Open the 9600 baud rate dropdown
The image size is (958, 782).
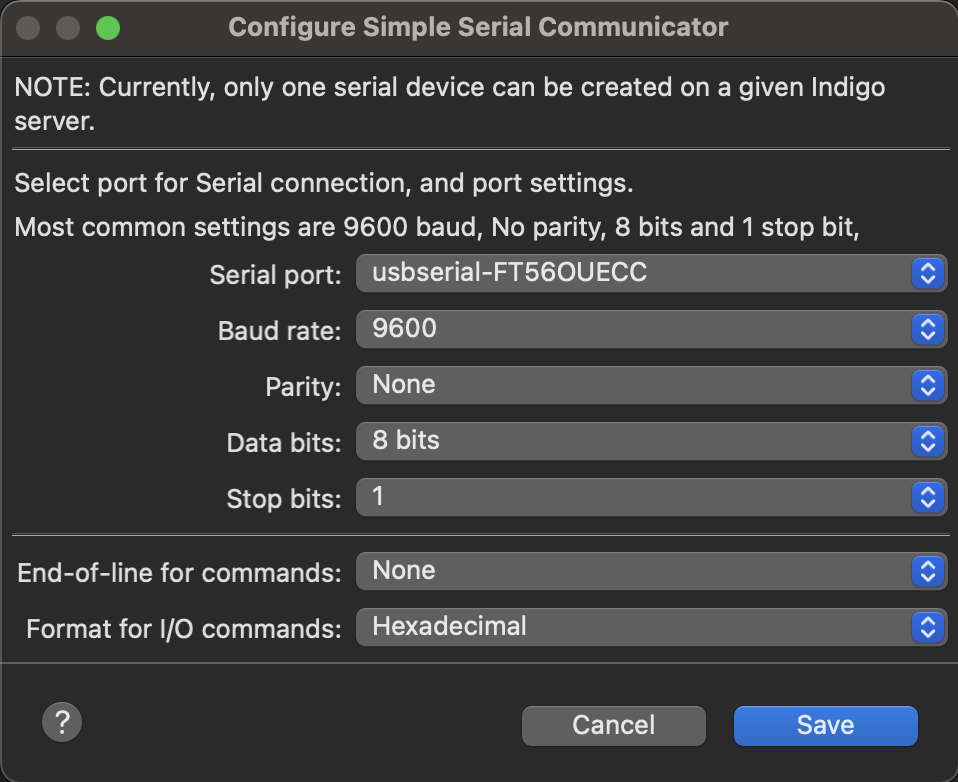[651, 329]
